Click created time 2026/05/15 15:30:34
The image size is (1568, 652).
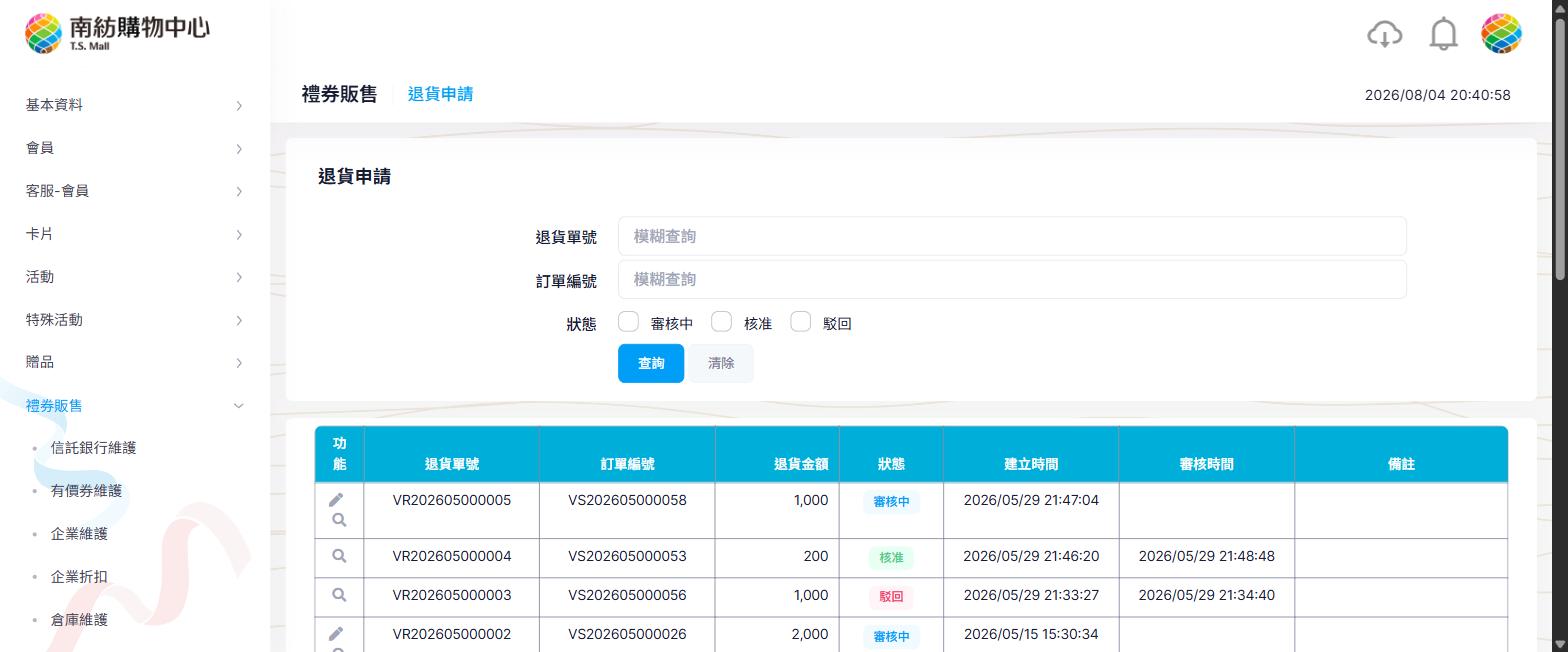point(1031,634)
